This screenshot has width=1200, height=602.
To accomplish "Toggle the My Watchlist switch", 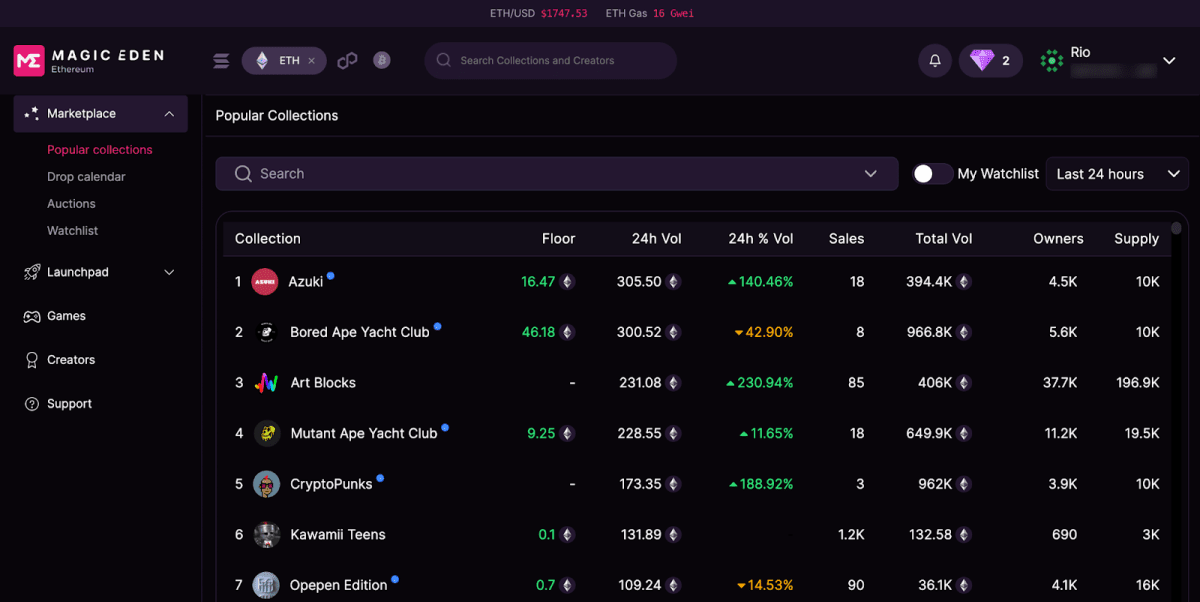I will tap(932, 174).
